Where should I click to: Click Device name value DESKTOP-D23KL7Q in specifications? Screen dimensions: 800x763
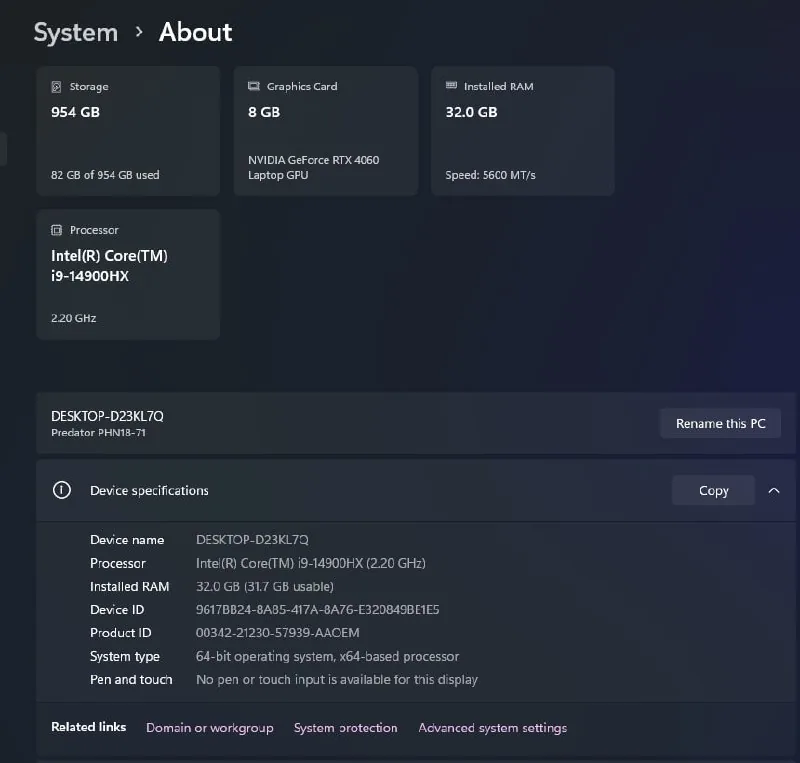coord(252,539)
